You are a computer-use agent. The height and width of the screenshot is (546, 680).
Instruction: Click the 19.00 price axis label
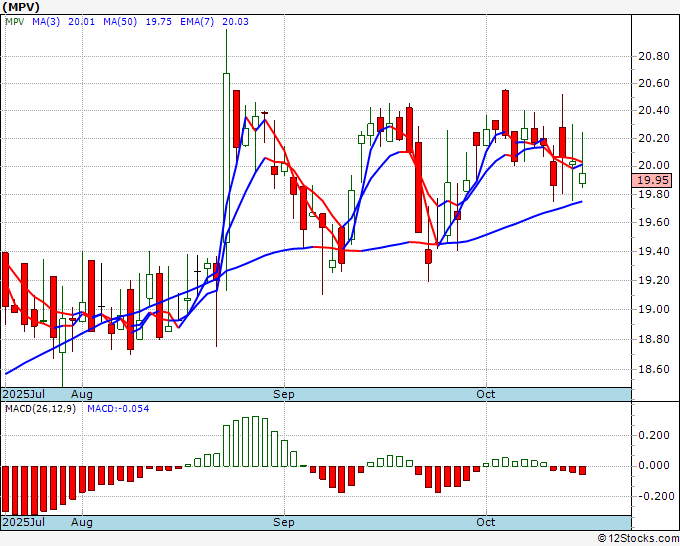654,309
